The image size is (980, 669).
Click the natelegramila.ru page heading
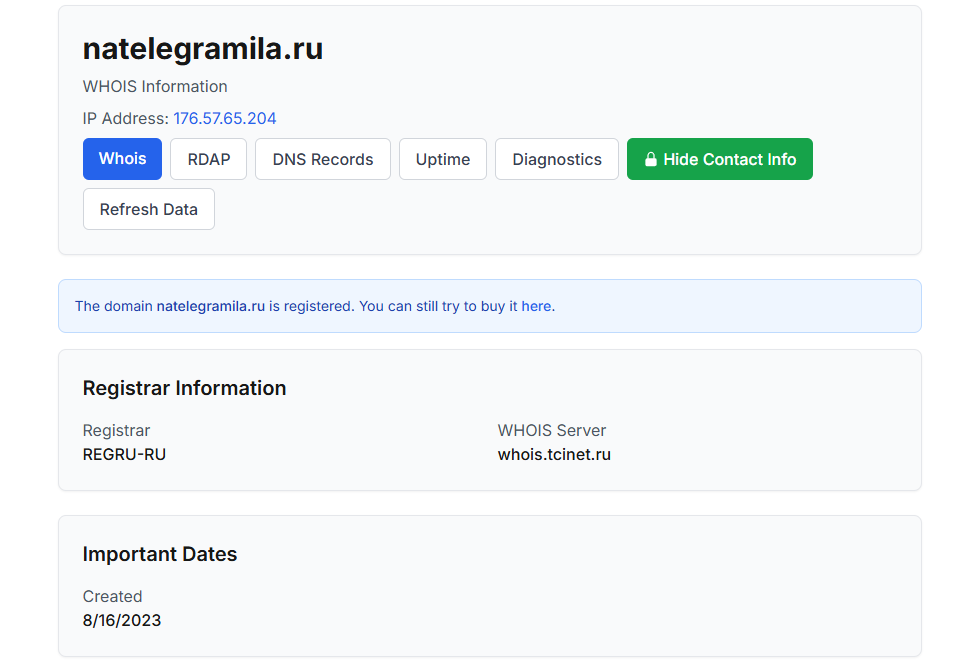(203, 49)
